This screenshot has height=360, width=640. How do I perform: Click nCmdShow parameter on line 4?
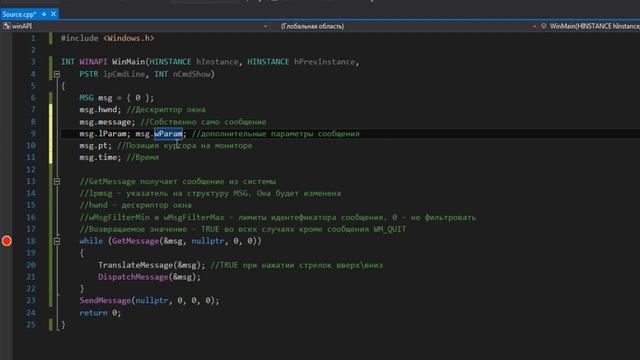(x=191, y=74)
